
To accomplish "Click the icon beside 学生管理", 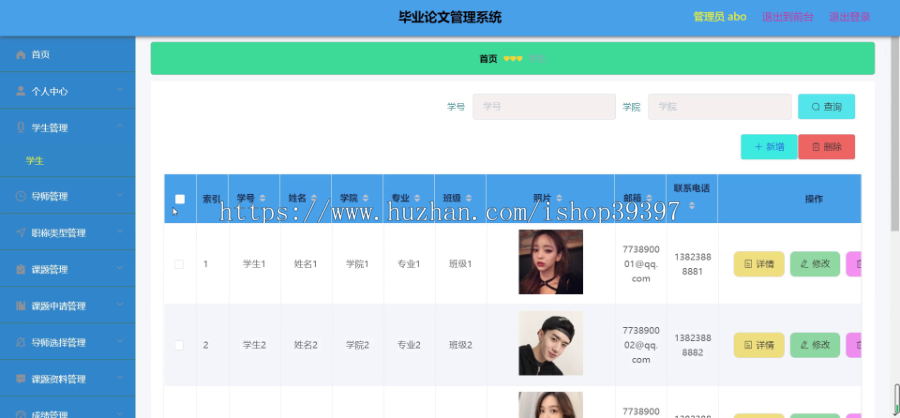I will 21,127.
